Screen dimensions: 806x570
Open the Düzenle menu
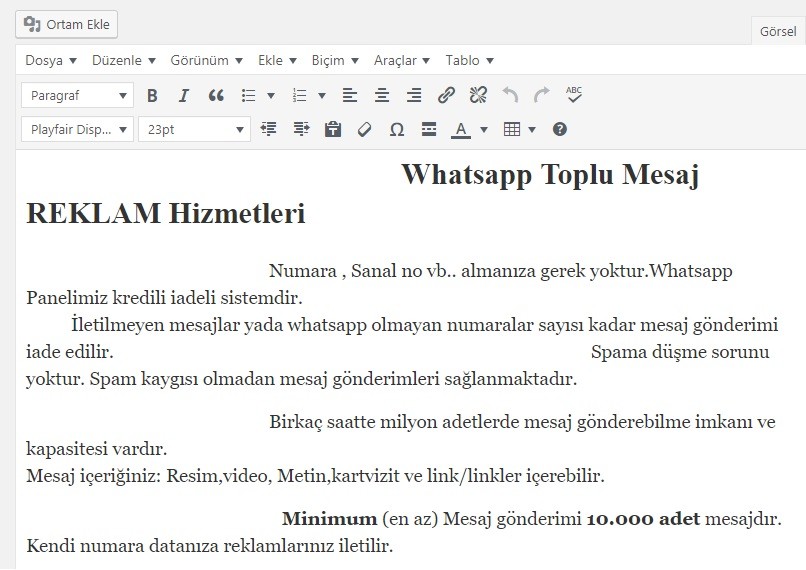coord(123,60)
